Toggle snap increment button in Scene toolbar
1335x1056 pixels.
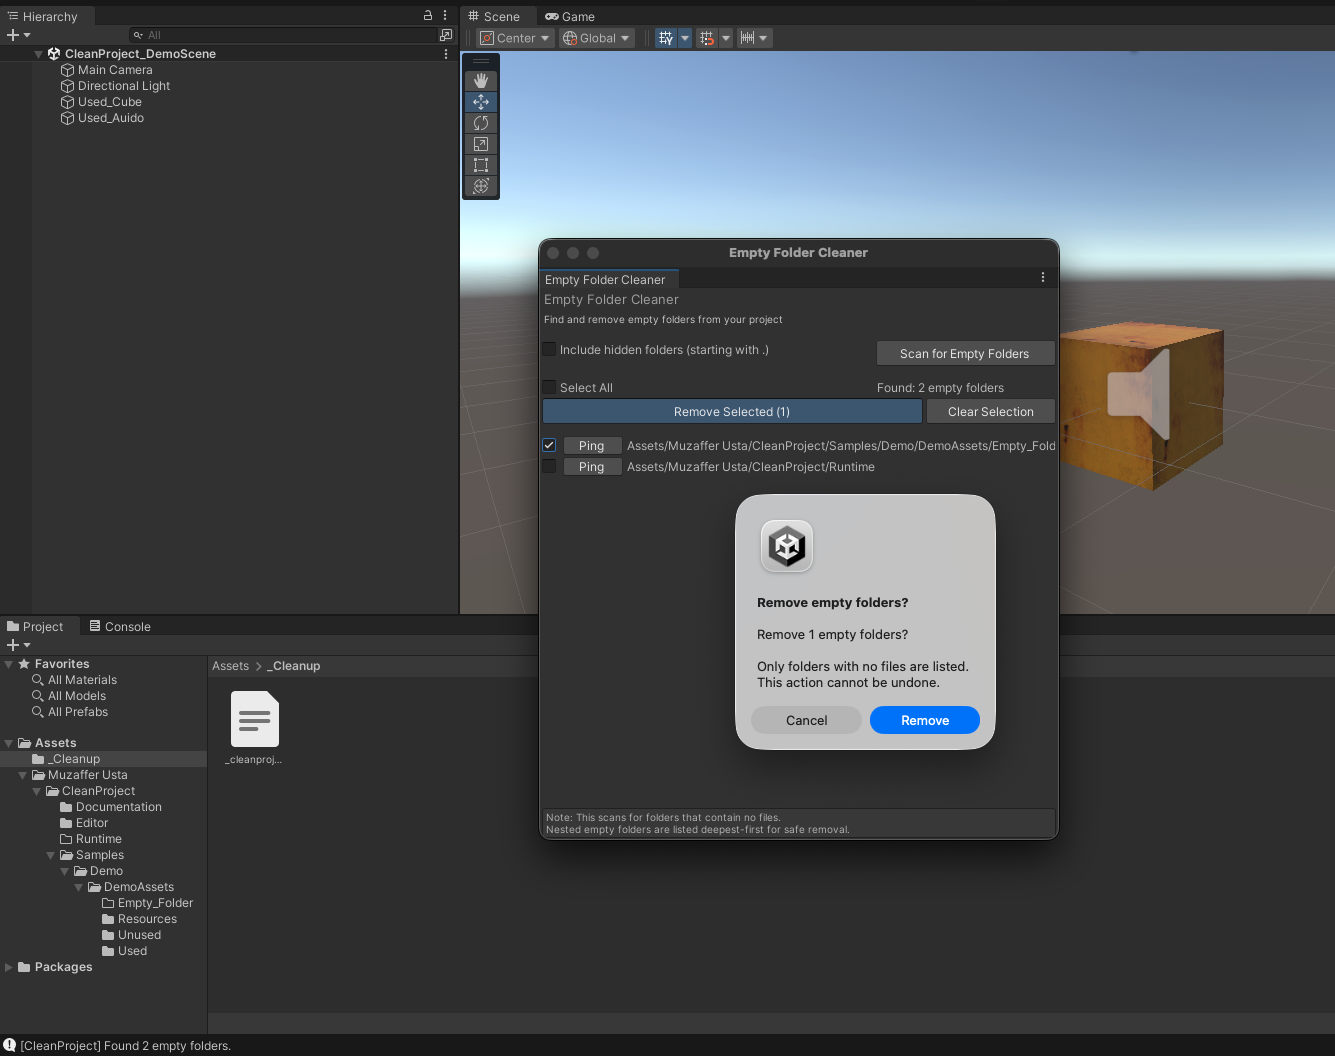(707, 38)
